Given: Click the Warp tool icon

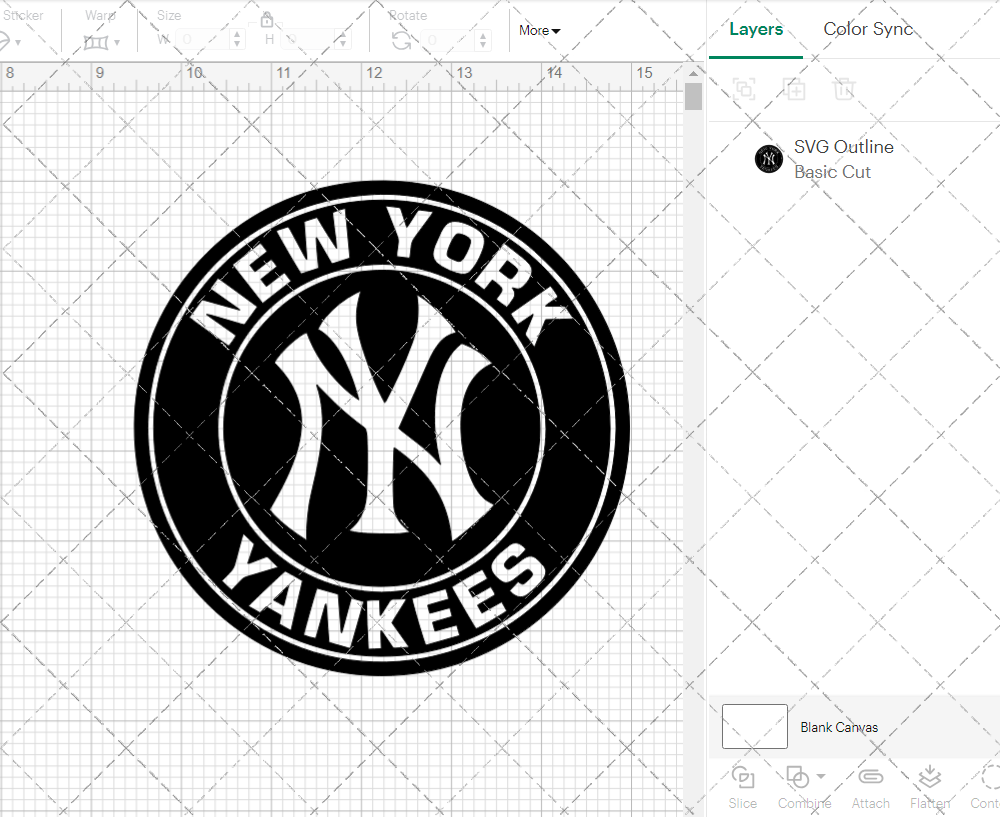Looking at the screenshot, I should pyautogui.click(x=97, y=42).
